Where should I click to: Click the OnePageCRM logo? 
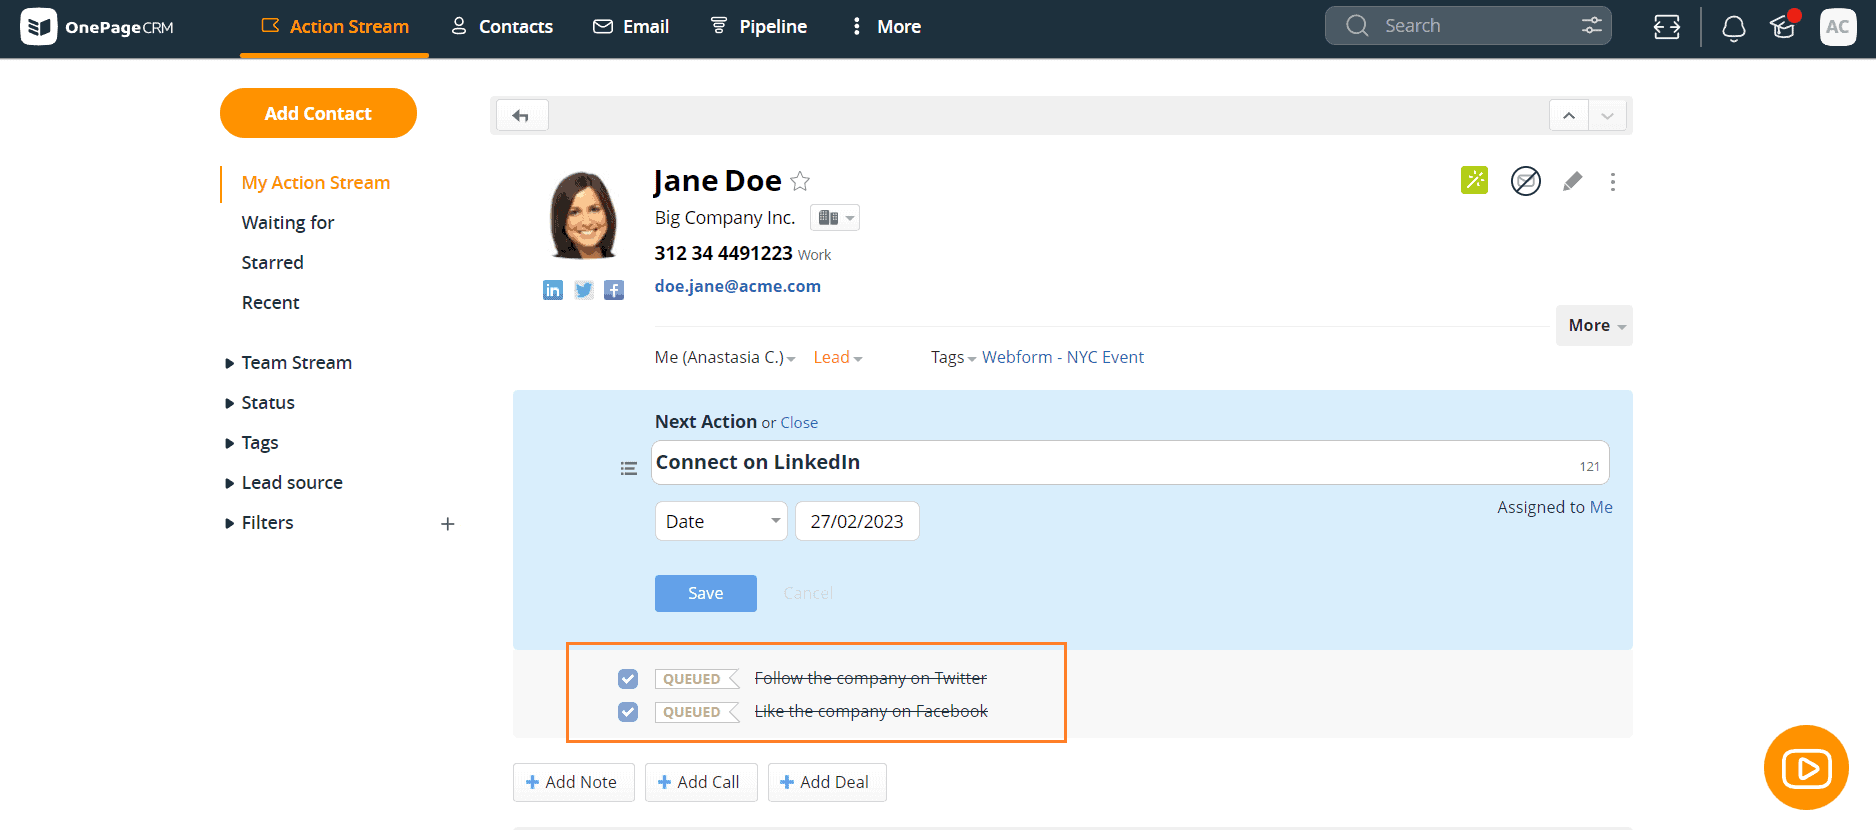[x=97, y=26]
